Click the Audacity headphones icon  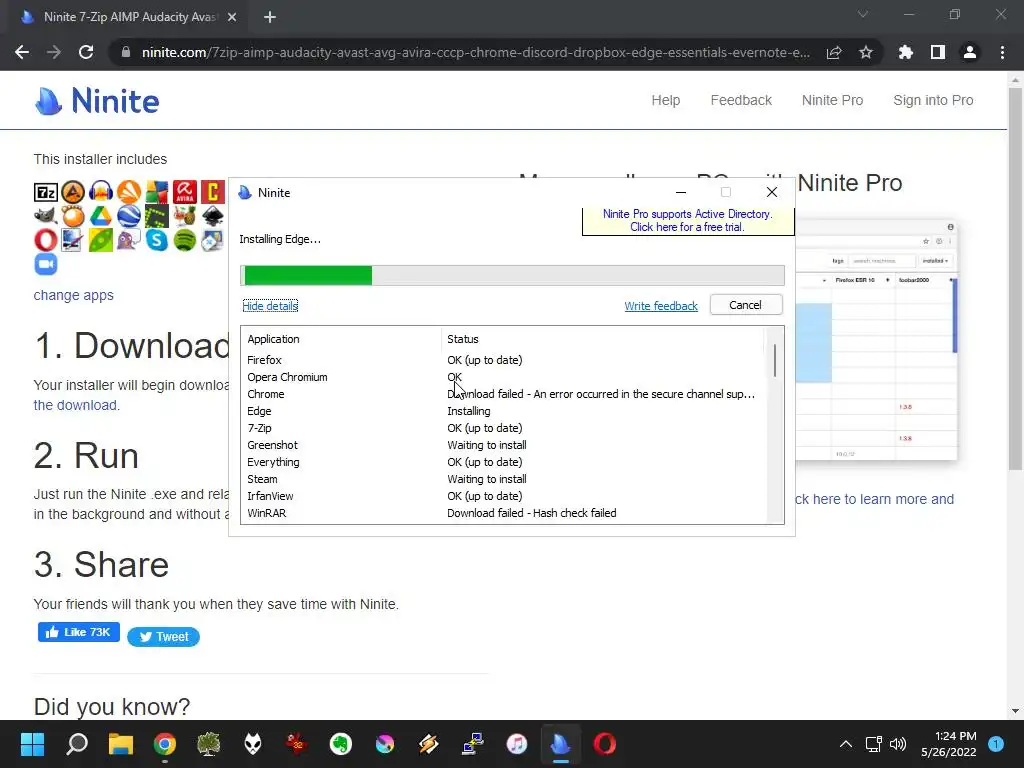click(x=101, y=192)
